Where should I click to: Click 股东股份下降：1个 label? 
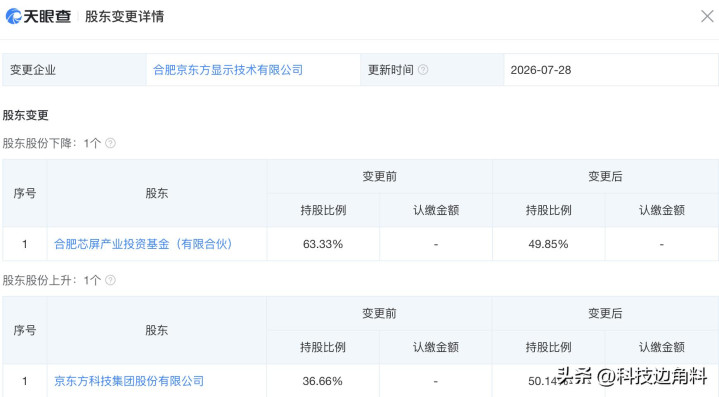52,143
